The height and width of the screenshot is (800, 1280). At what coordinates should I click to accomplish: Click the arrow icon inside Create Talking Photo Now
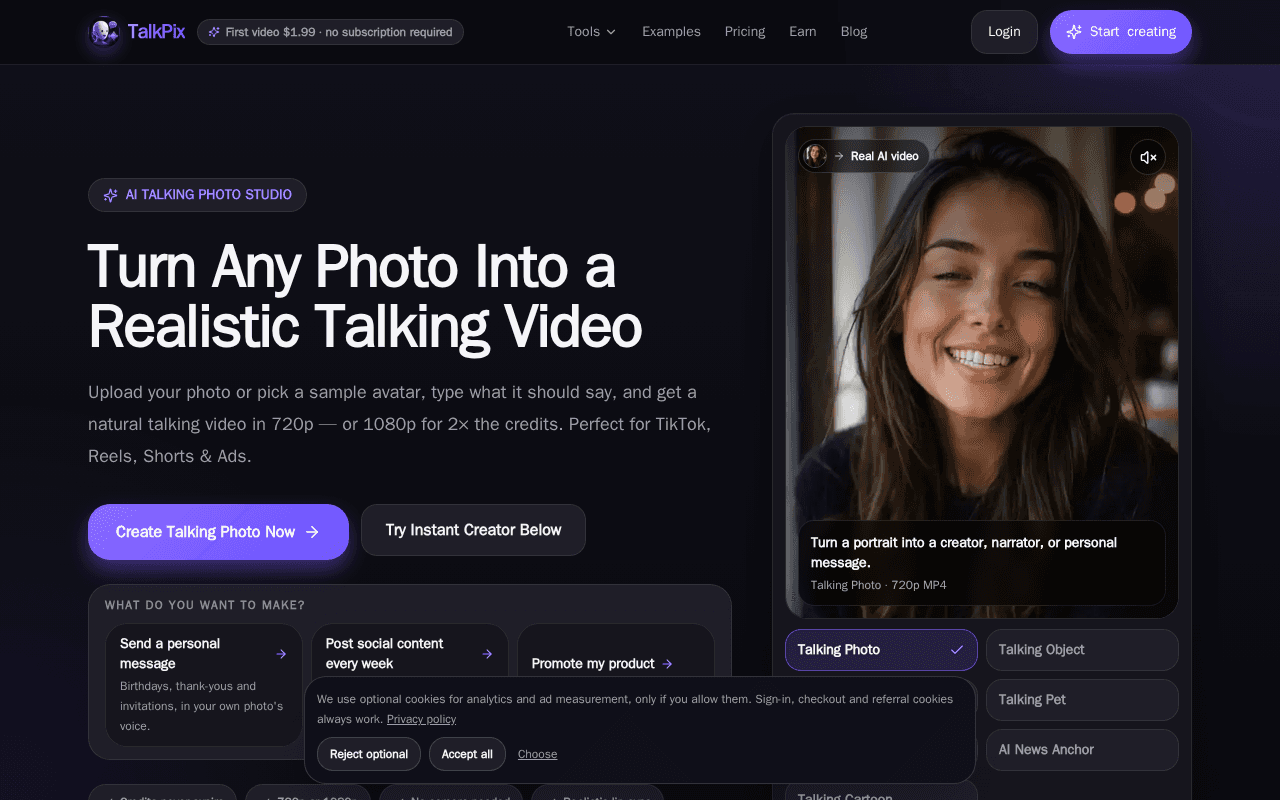coord(312,532)
